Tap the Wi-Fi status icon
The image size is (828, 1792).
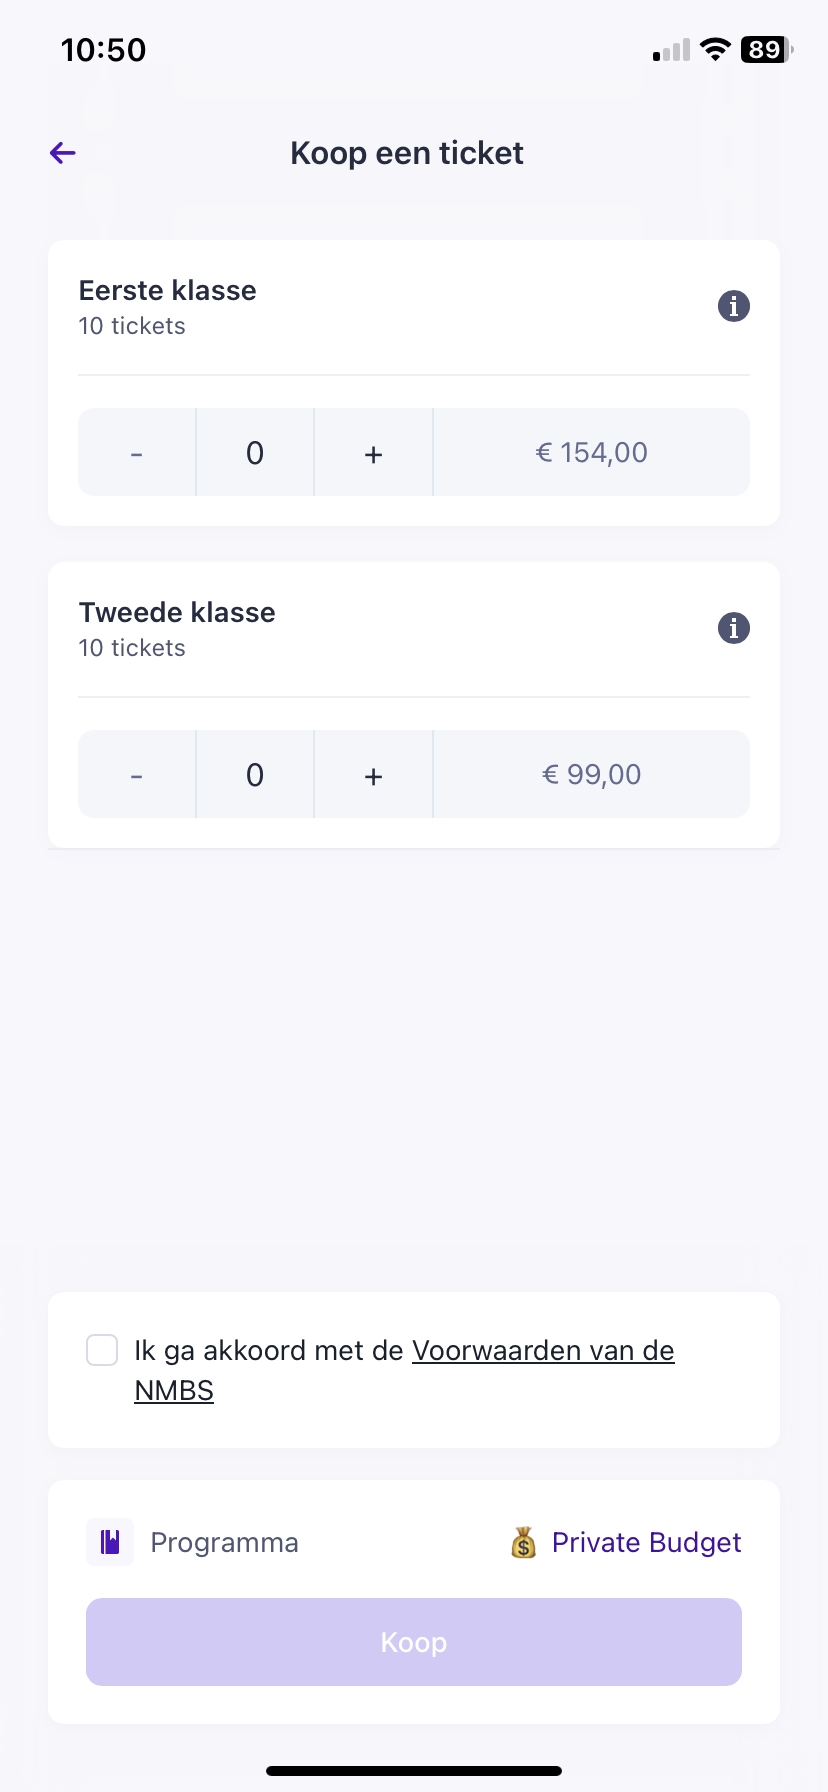coord(715,49)
